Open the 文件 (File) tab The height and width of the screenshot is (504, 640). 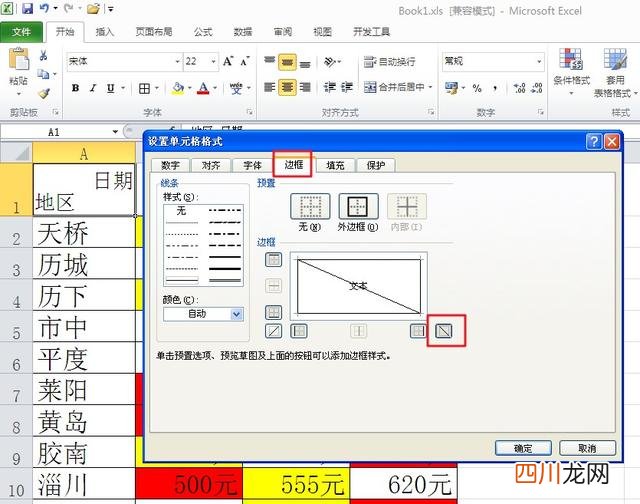pyautogui.click(x=21, y=31)
